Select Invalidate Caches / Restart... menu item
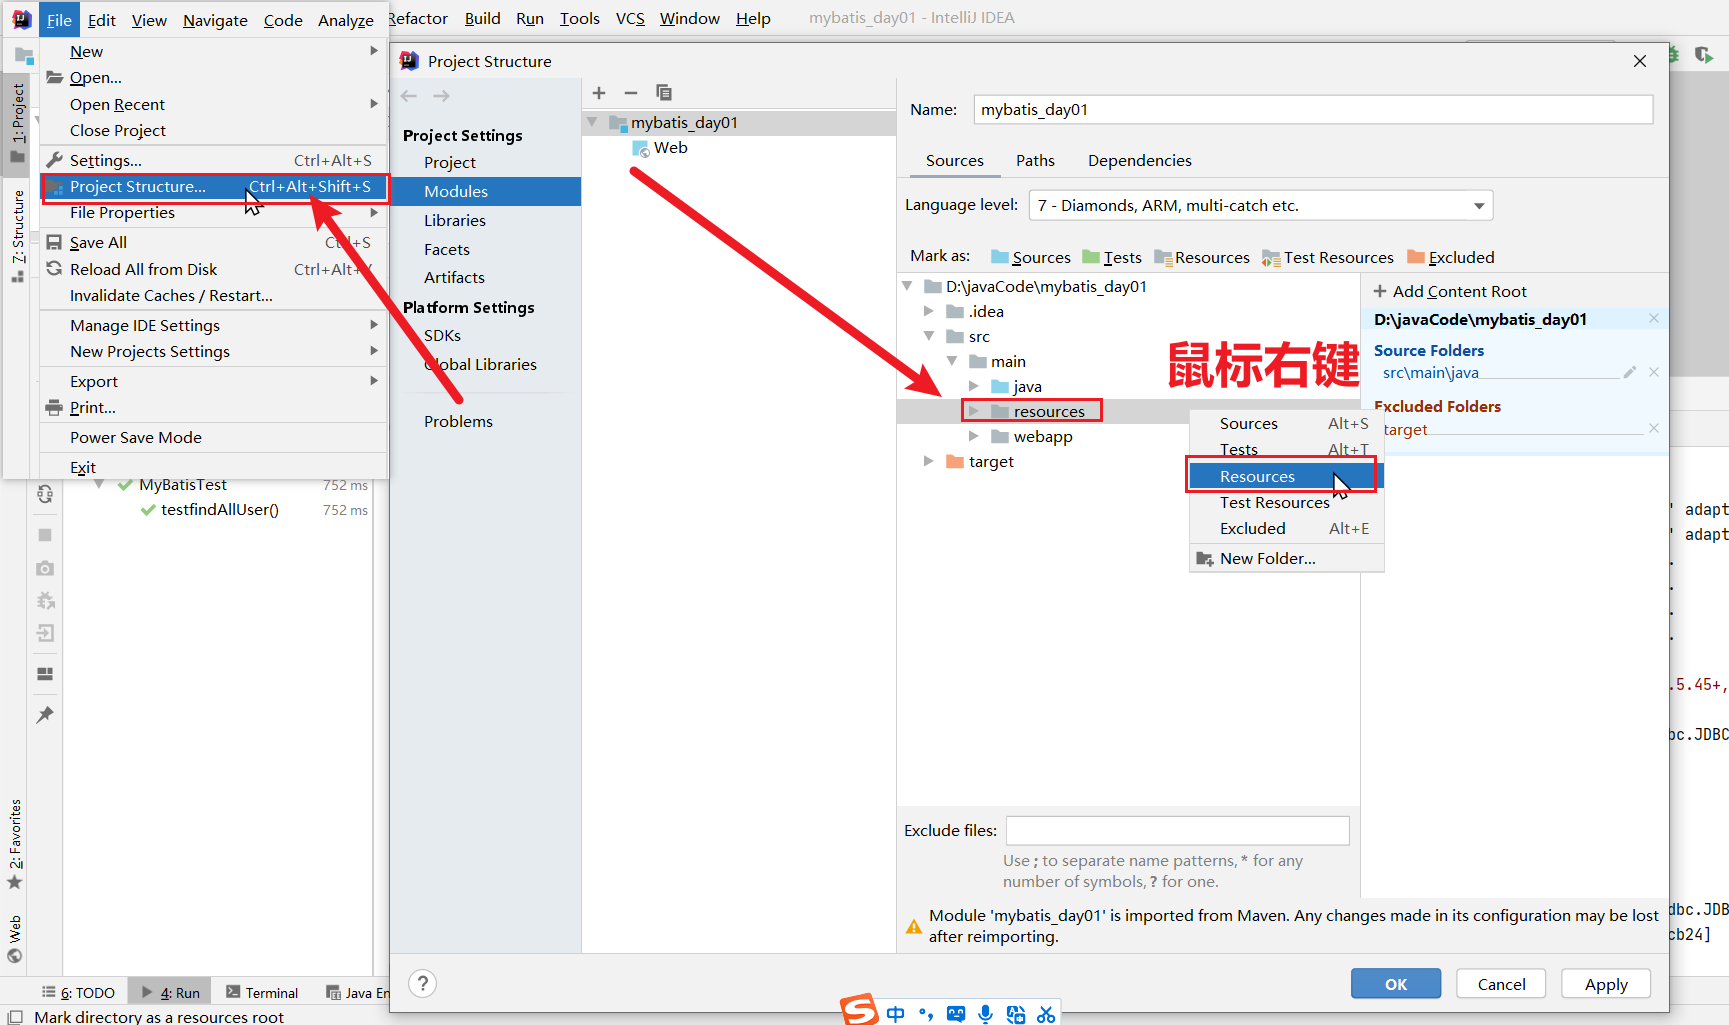The height and width of the screenshot is (1025, 1729). click(213, 296)
